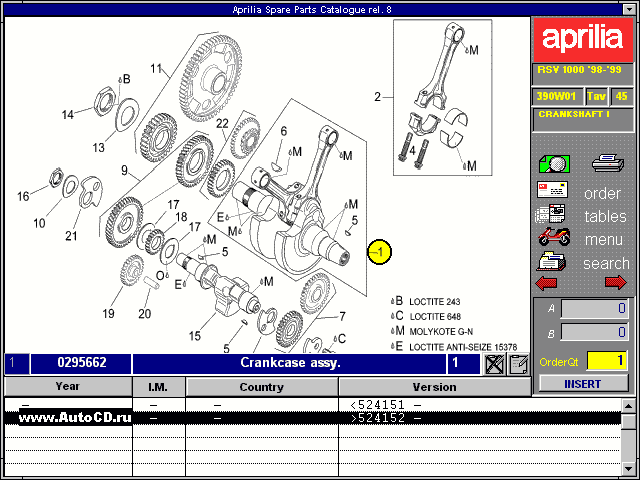Click the B value field

click(x=594, y=332)
